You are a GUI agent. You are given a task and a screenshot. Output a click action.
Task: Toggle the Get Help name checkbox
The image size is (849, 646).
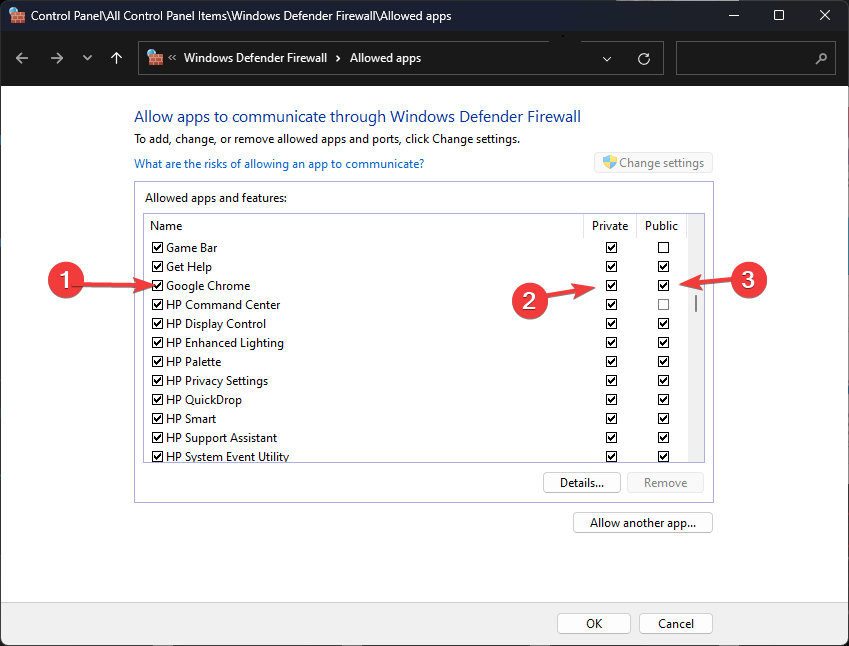(157, 266)
